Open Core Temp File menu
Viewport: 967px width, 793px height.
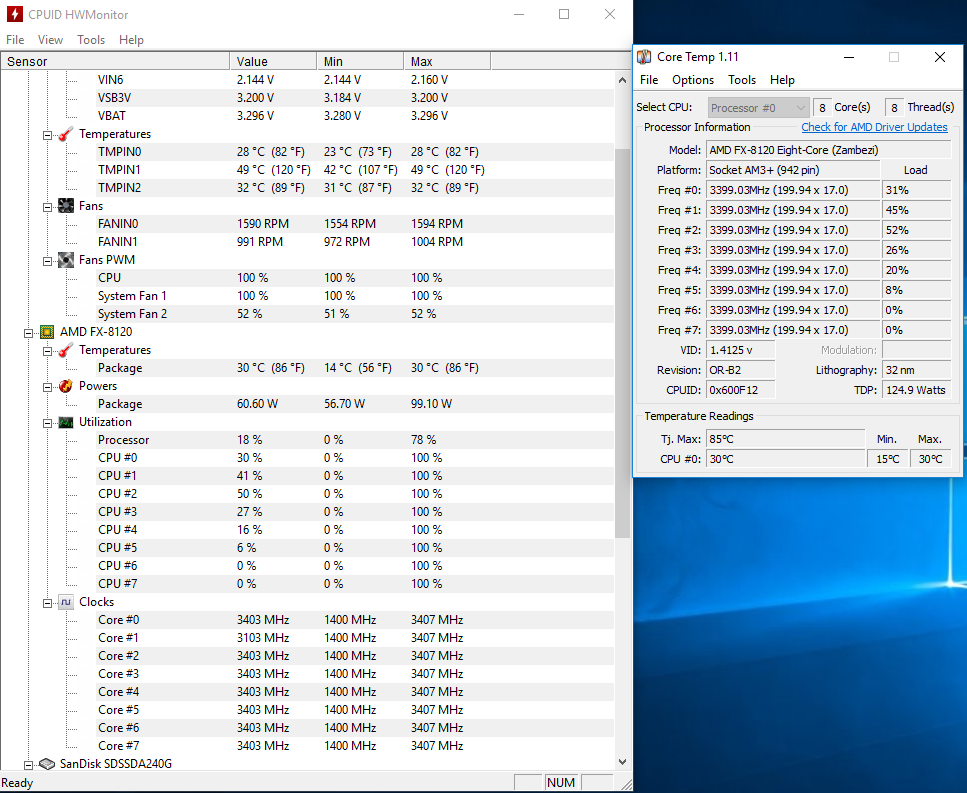[649, 80]
